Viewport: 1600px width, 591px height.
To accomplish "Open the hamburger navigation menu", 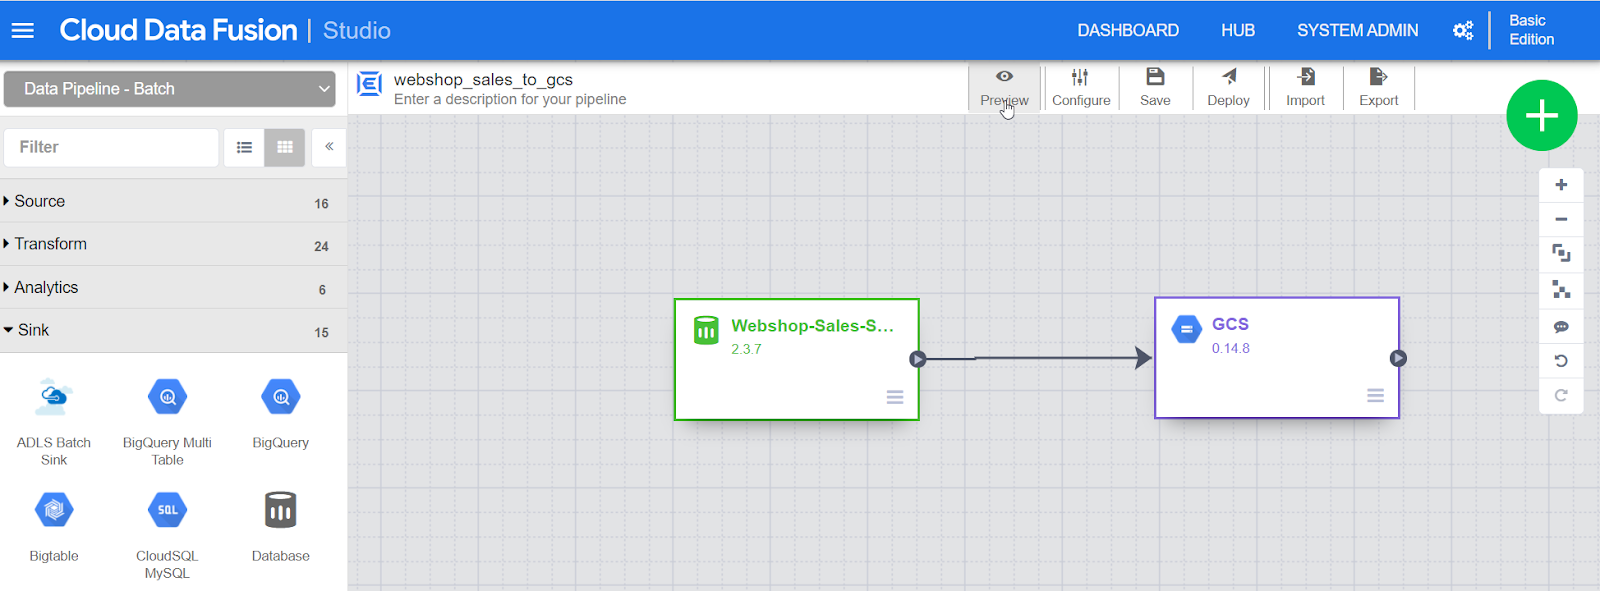I will coord(22,31).
